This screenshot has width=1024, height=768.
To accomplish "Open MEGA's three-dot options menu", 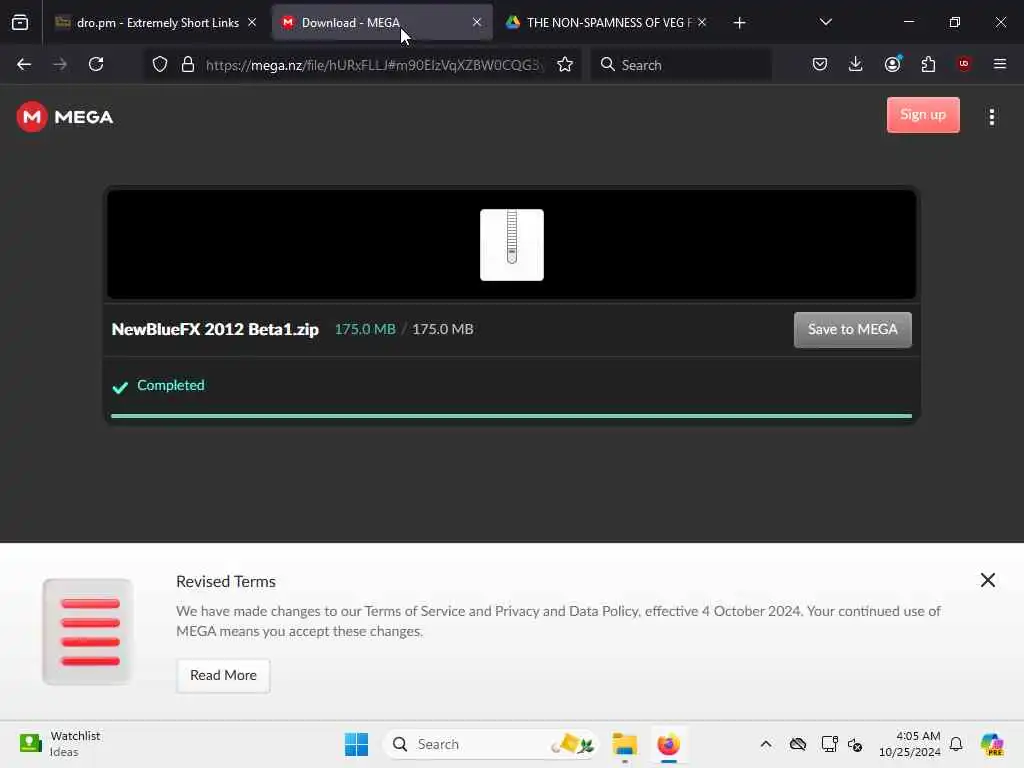I will pos(991,117).
